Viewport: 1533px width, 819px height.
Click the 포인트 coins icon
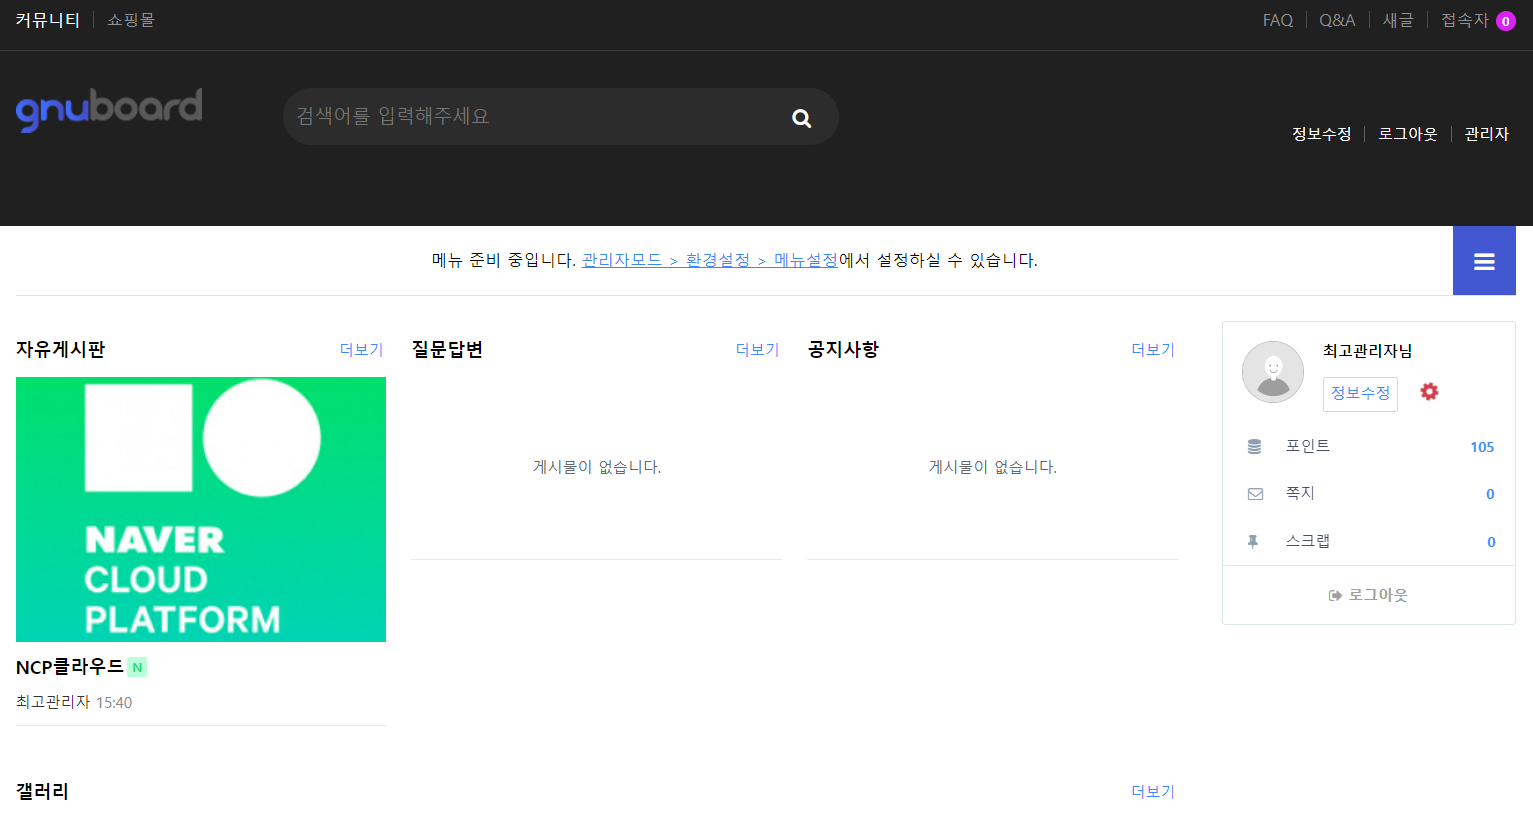click(x=1254, y=447)
